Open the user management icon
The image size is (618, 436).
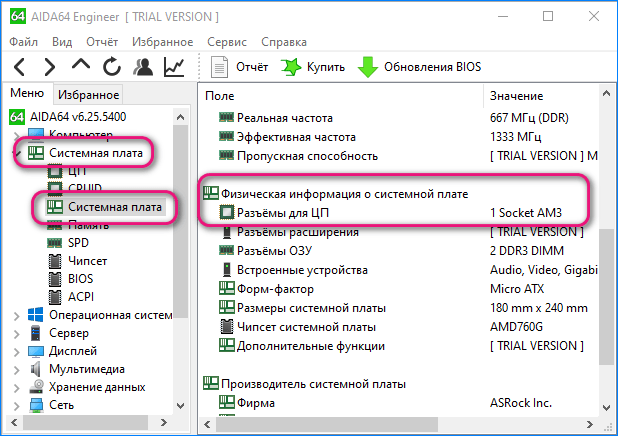[x=143, y=67]
